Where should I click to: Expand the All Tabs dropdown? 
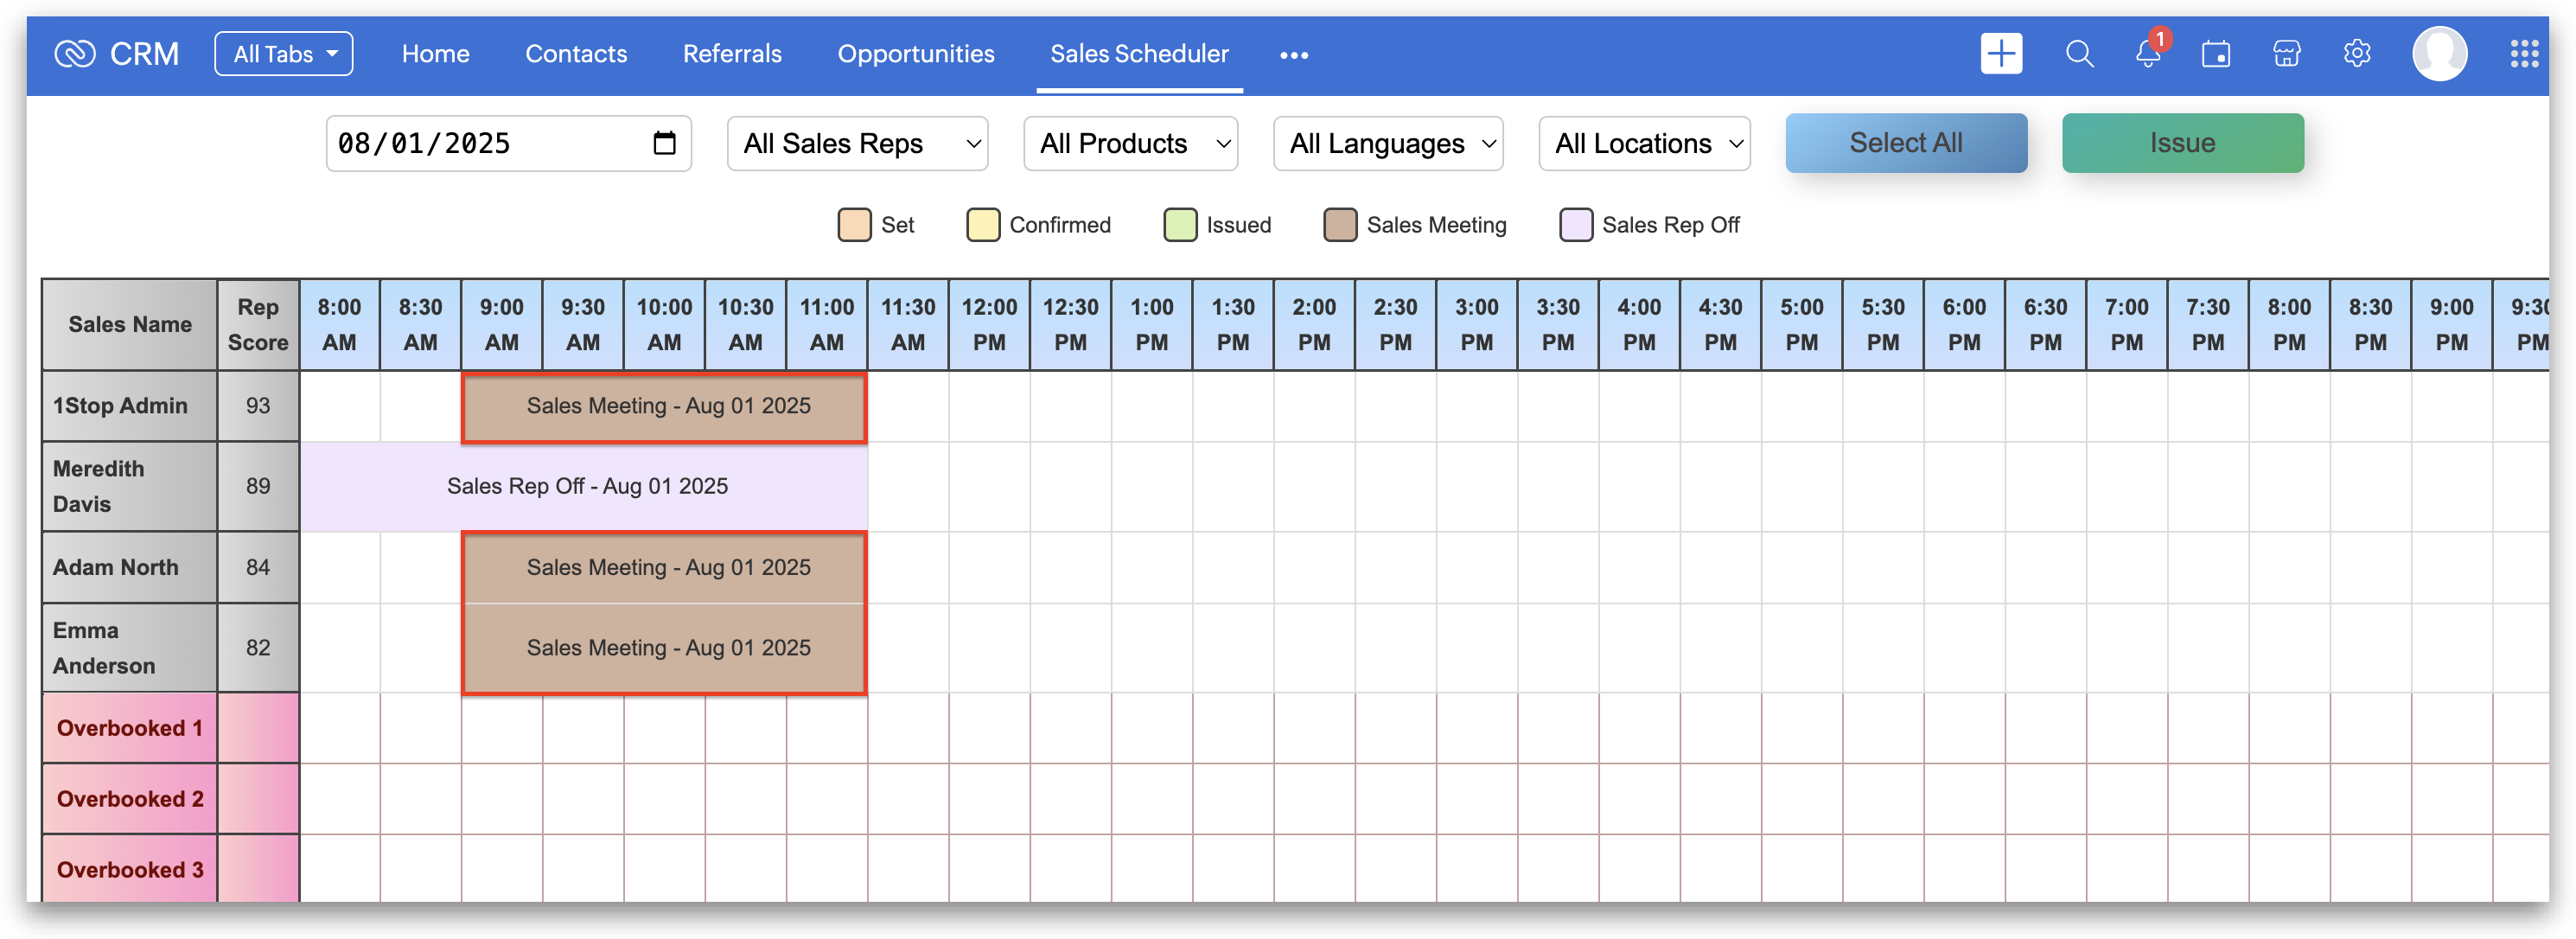pyautogui.click(x=284, y=54)
